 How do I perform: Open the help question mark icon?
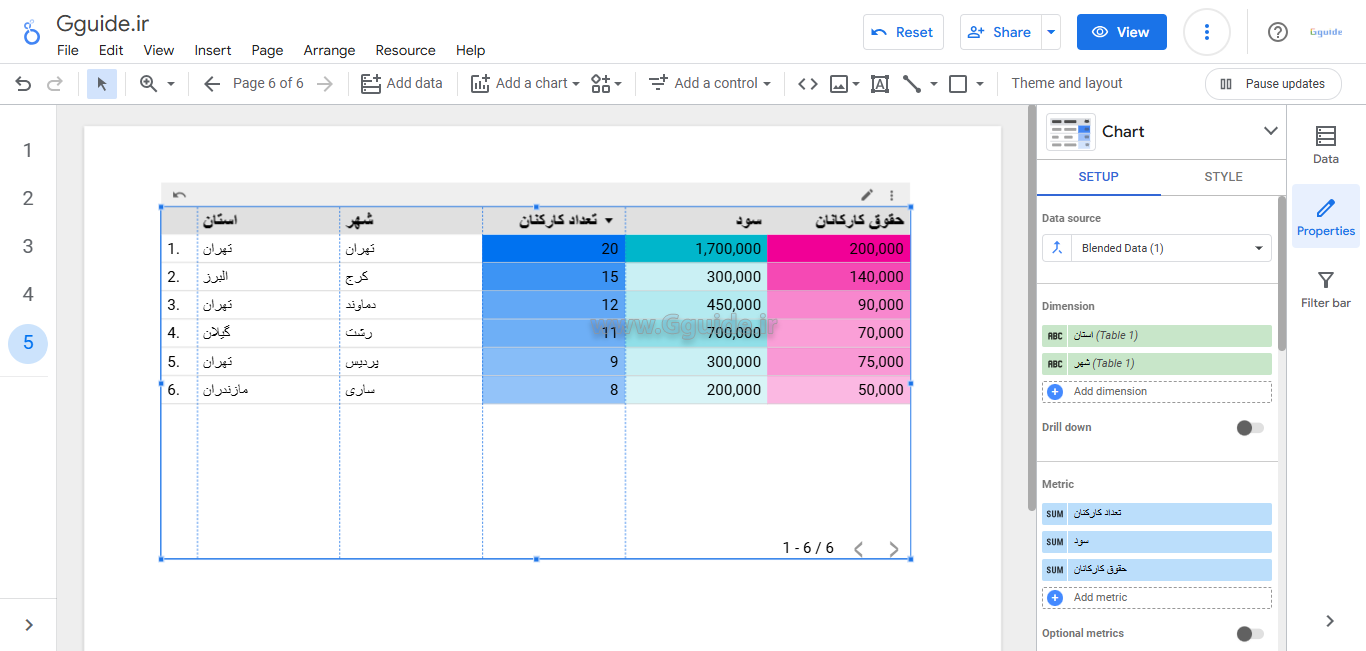[1277, 32]
